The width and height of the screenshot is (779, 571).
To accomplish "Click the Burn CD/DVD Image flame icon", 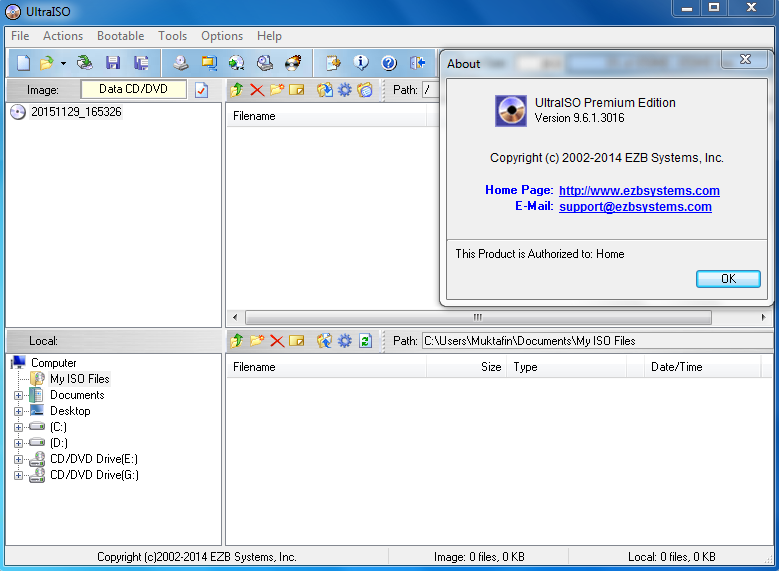I will (293, 63).
